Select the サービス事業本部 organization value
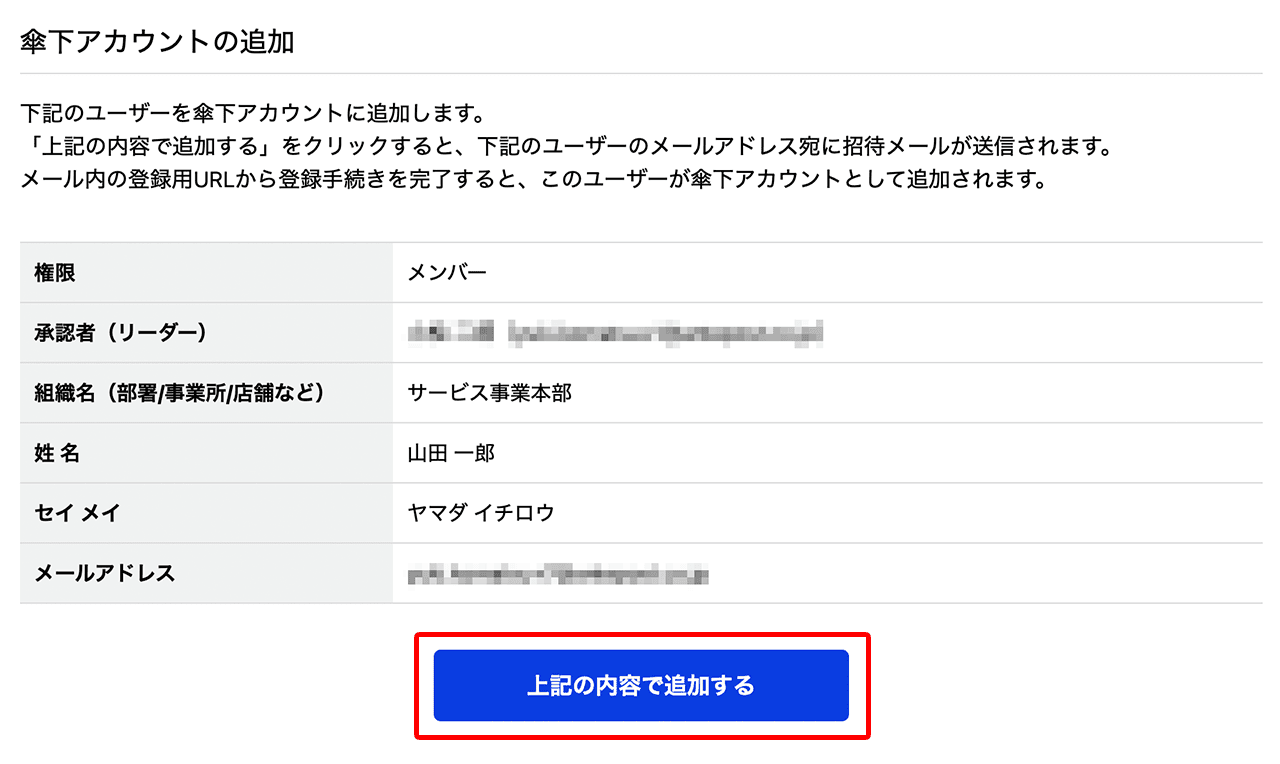Screen dimensions: 1280x764 (489, 393)
